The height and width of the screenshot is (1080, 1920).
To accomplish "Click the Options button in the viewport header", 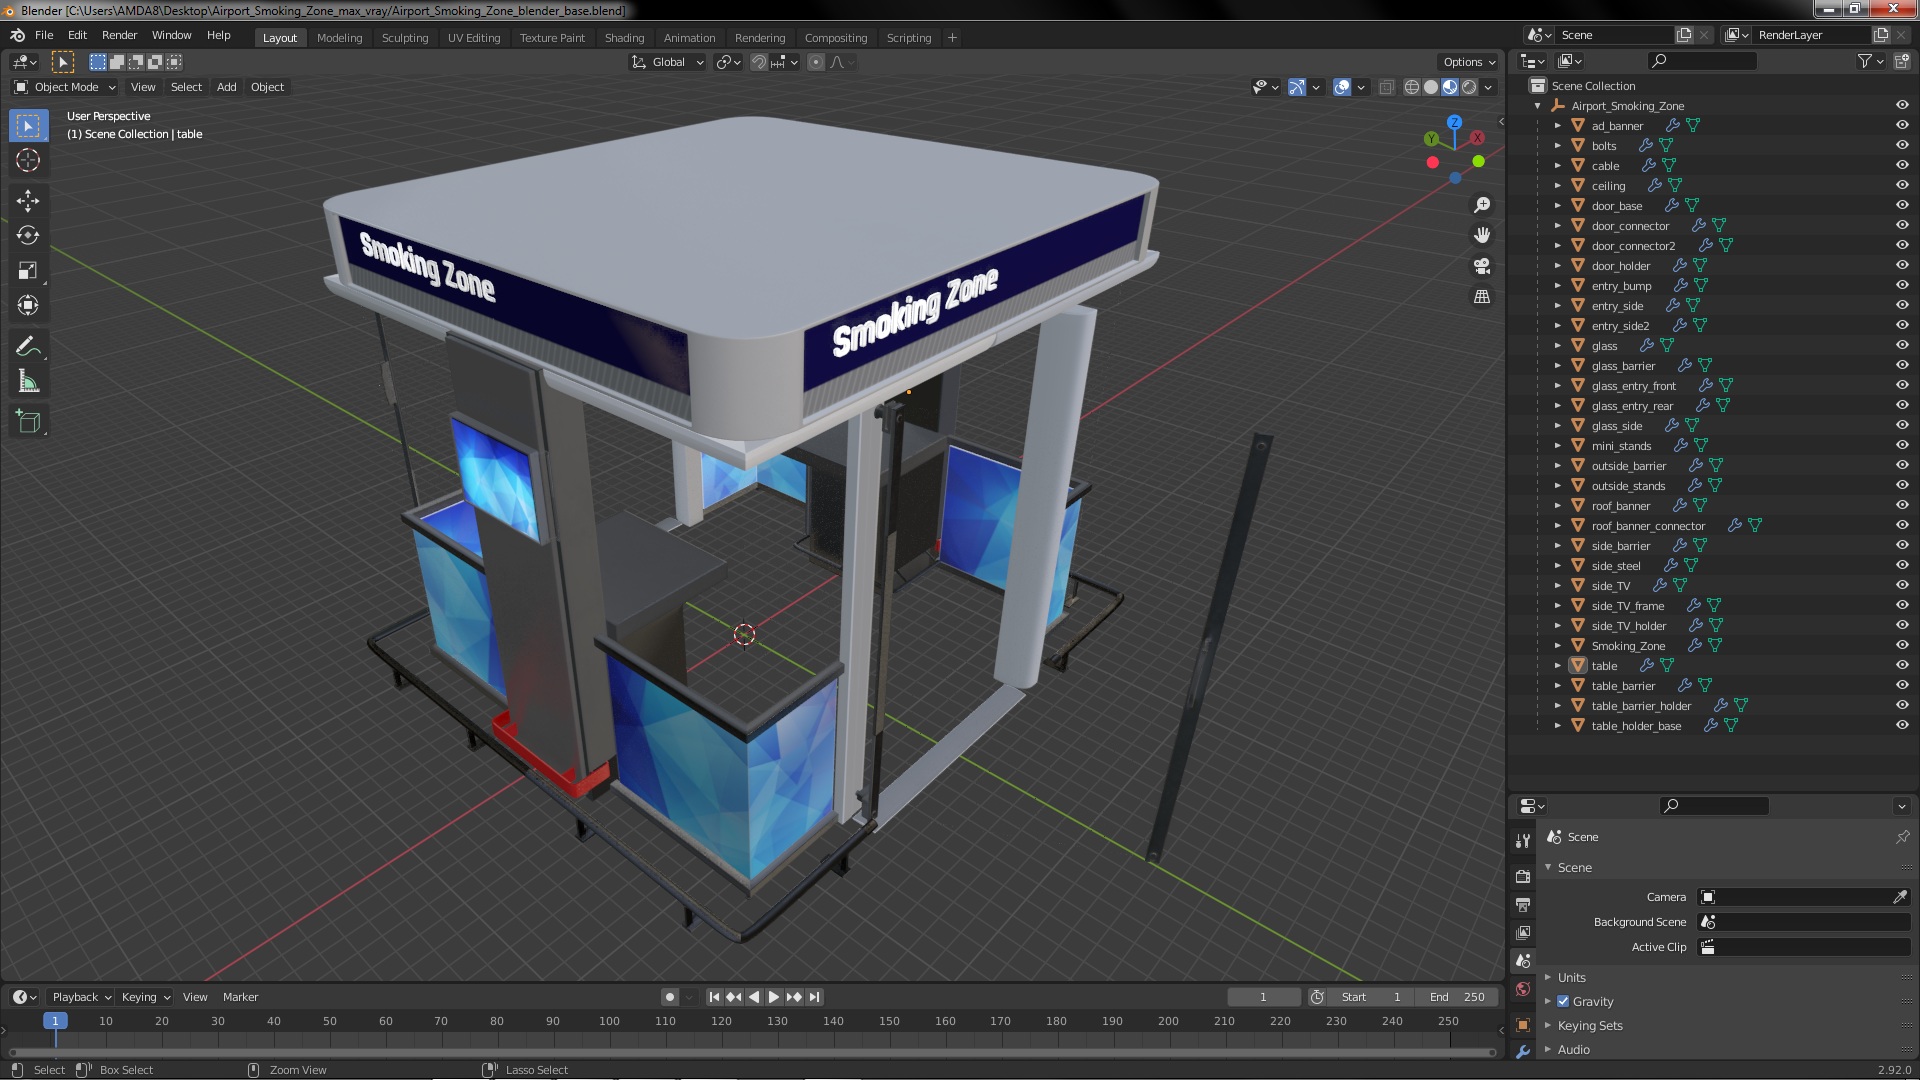I will [1468, 62].
